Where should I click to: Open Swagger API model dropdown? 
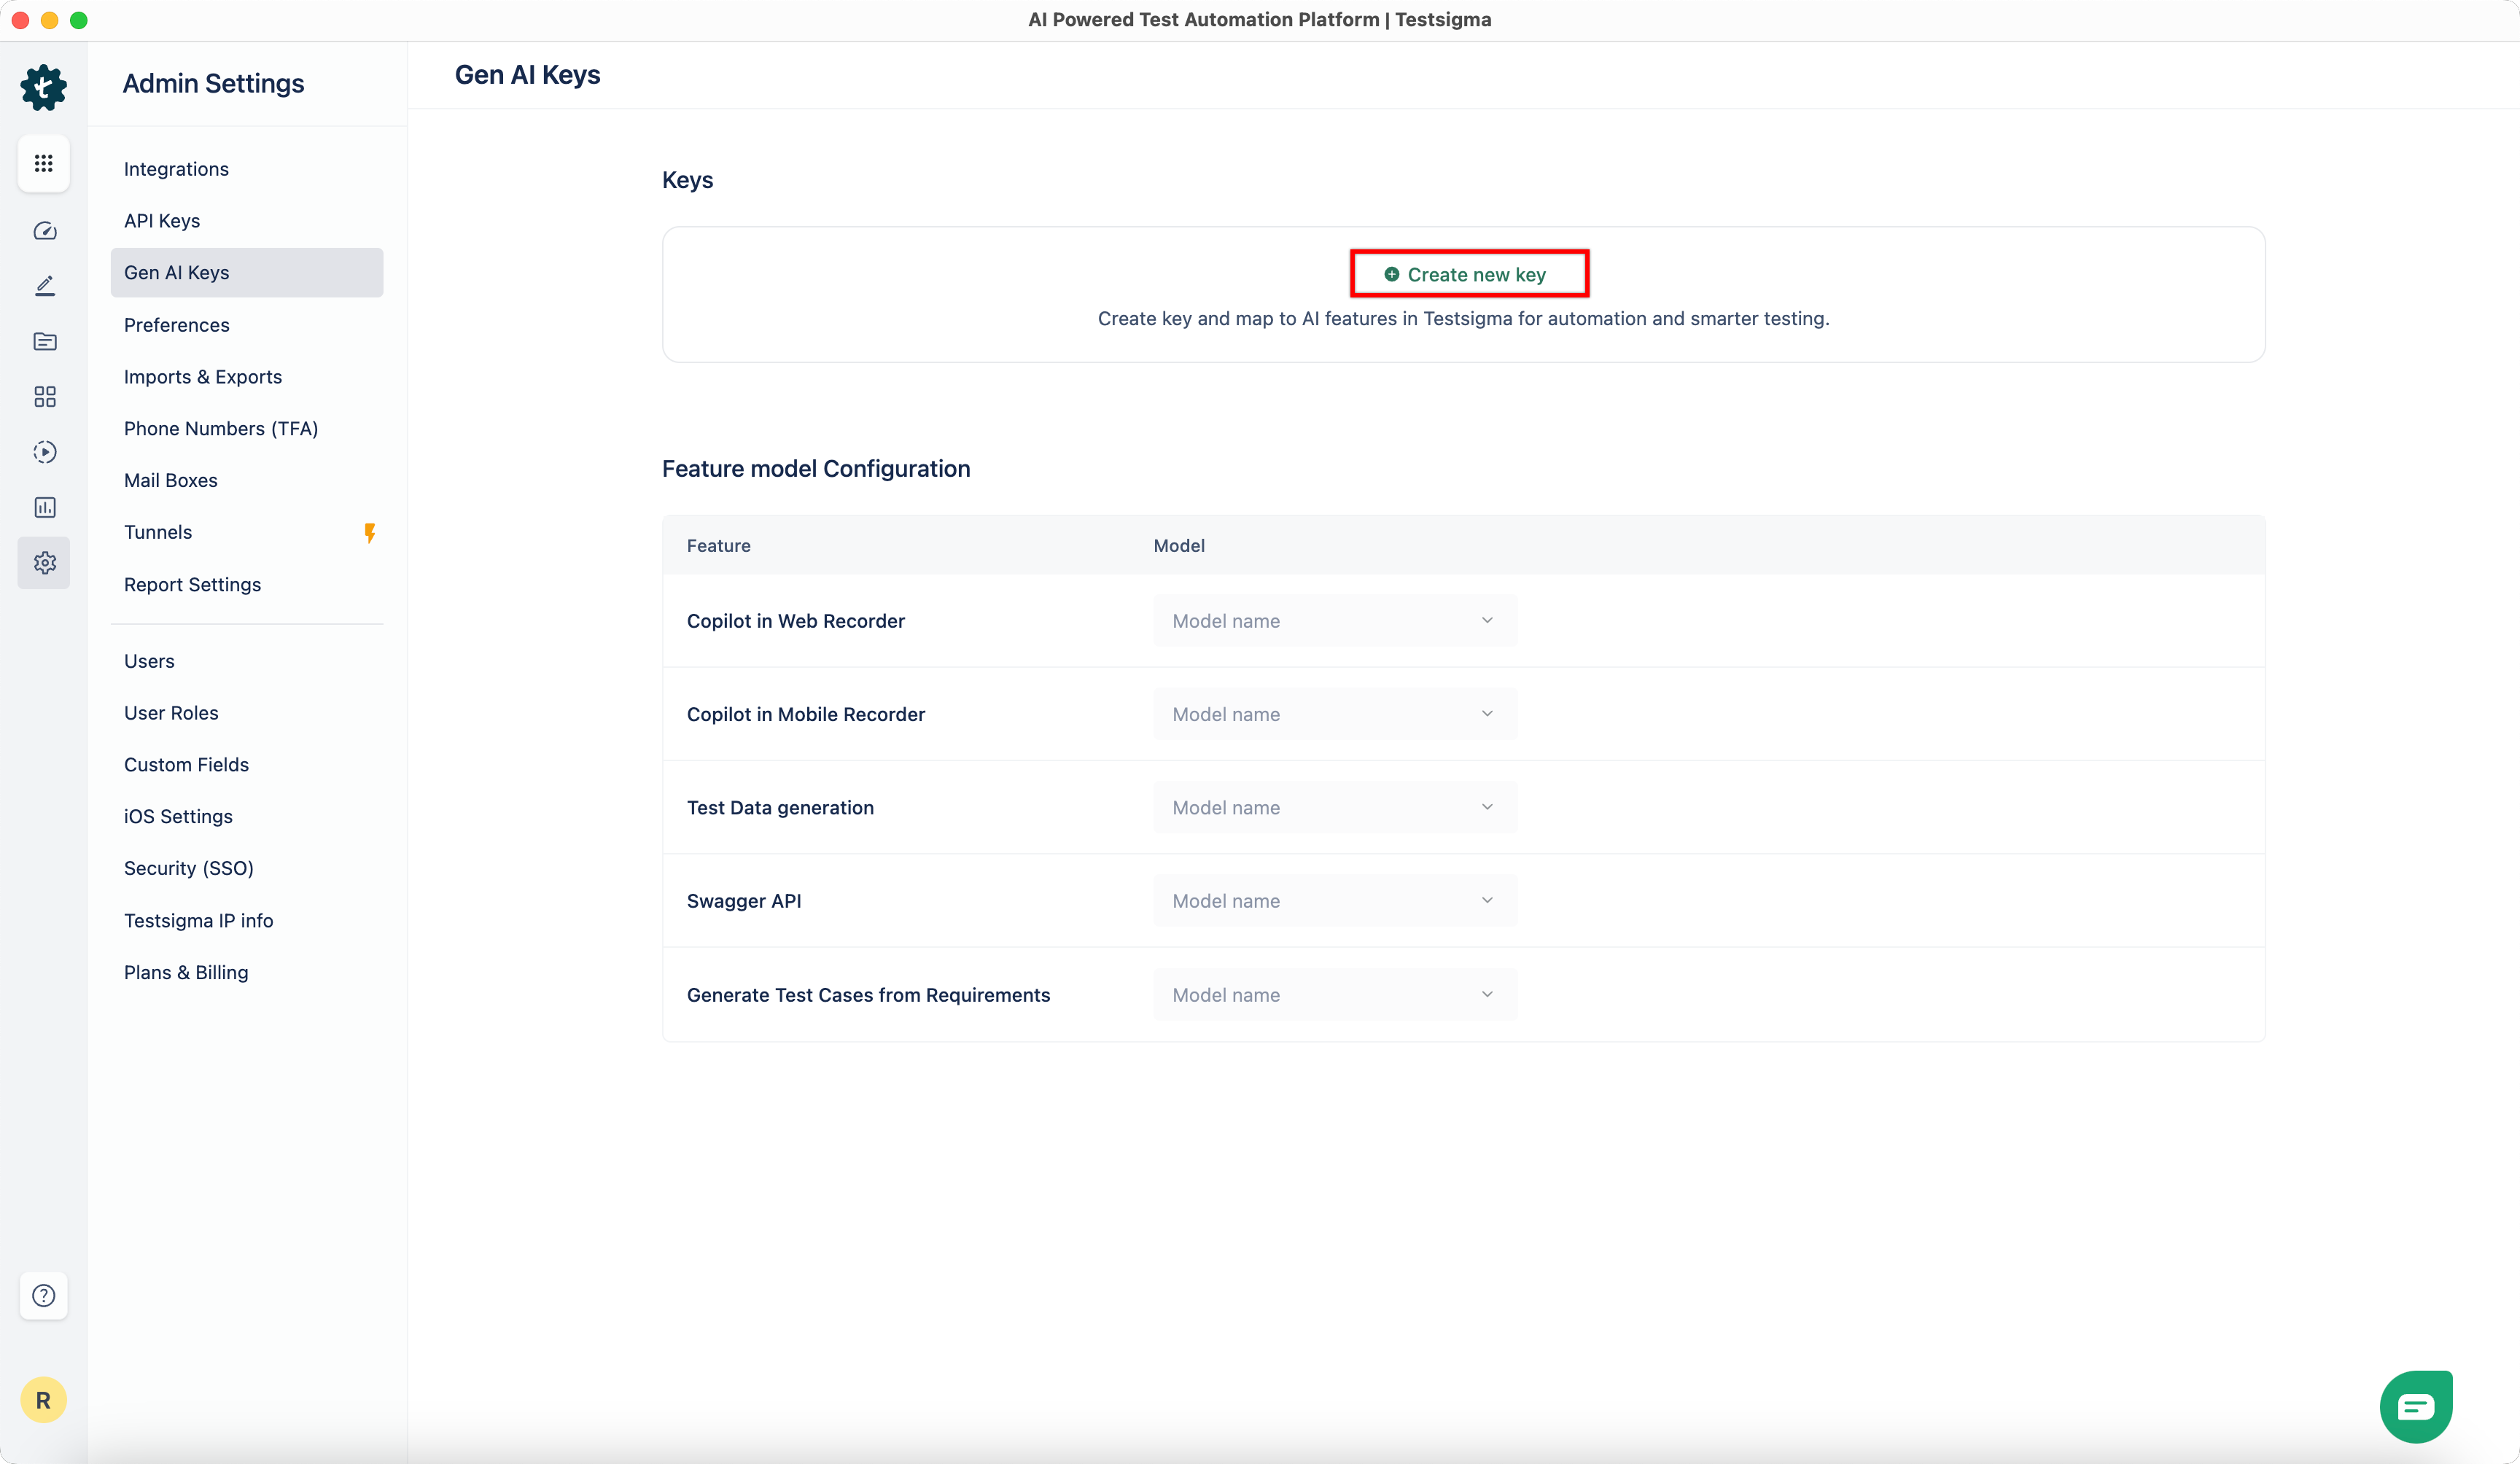pyautogui.click(x=1334, y=901)
